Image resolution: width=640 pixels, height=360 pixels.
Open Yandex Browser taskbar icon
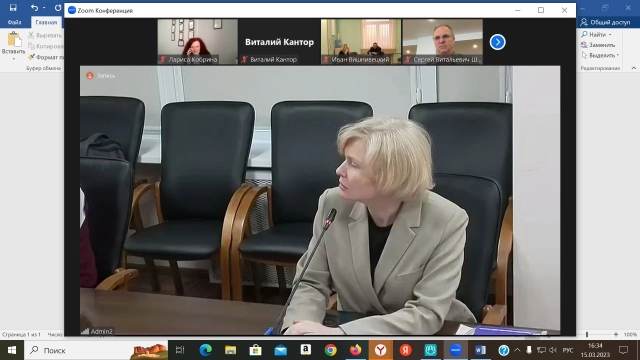380,350
